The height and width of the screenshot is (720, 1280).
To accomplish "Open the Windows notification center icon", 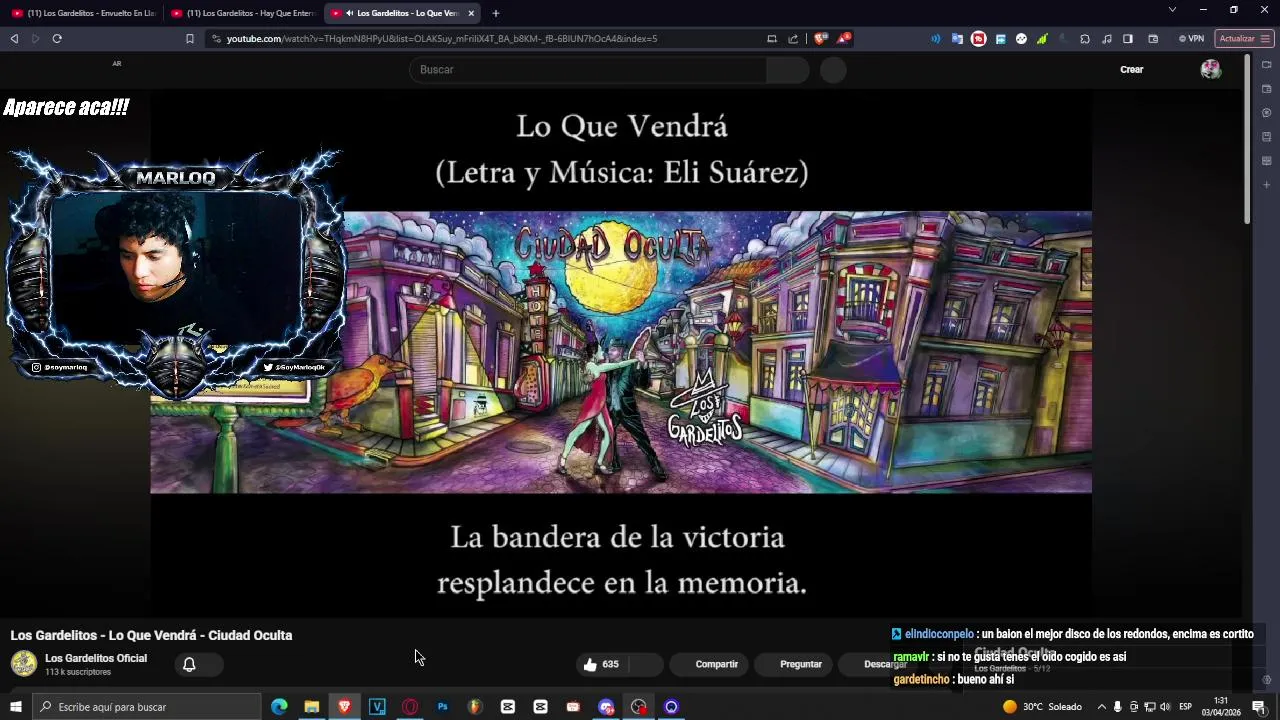I will pyautogui.click(x=1259, y=707).
